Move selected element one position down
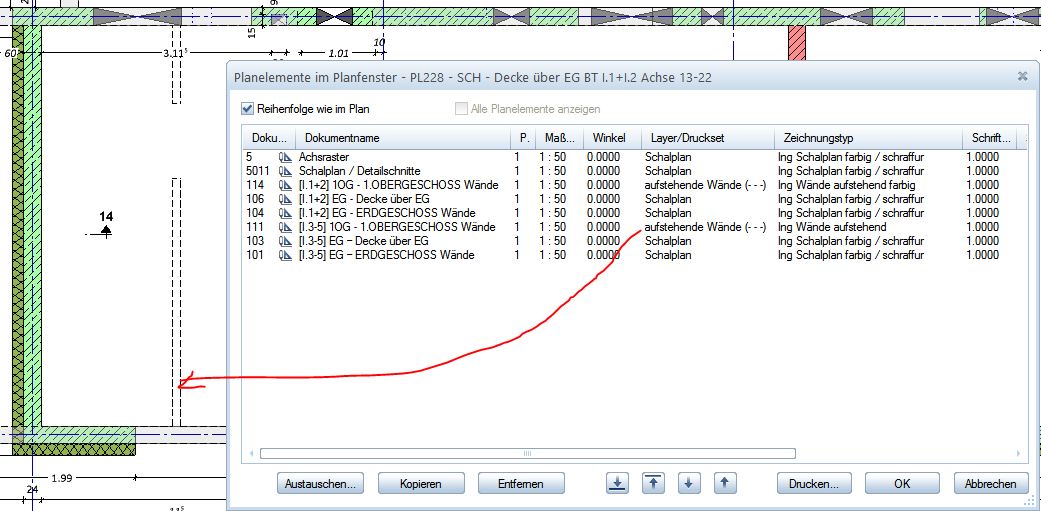 click(x=688, y=483)
